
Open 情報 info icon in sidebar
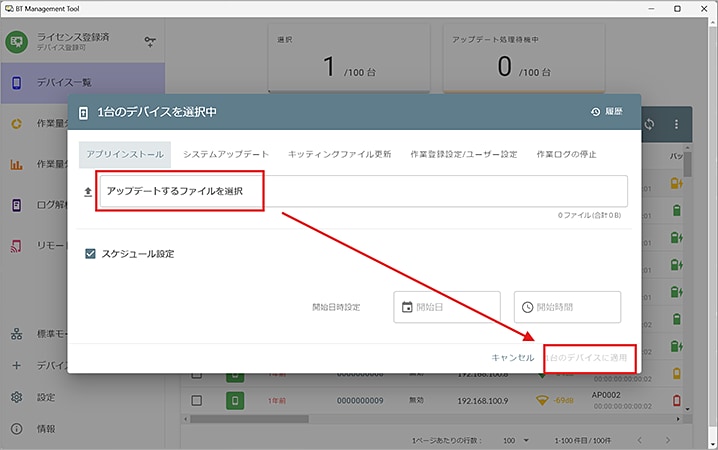pyautogui.click(x=17, y=428)
